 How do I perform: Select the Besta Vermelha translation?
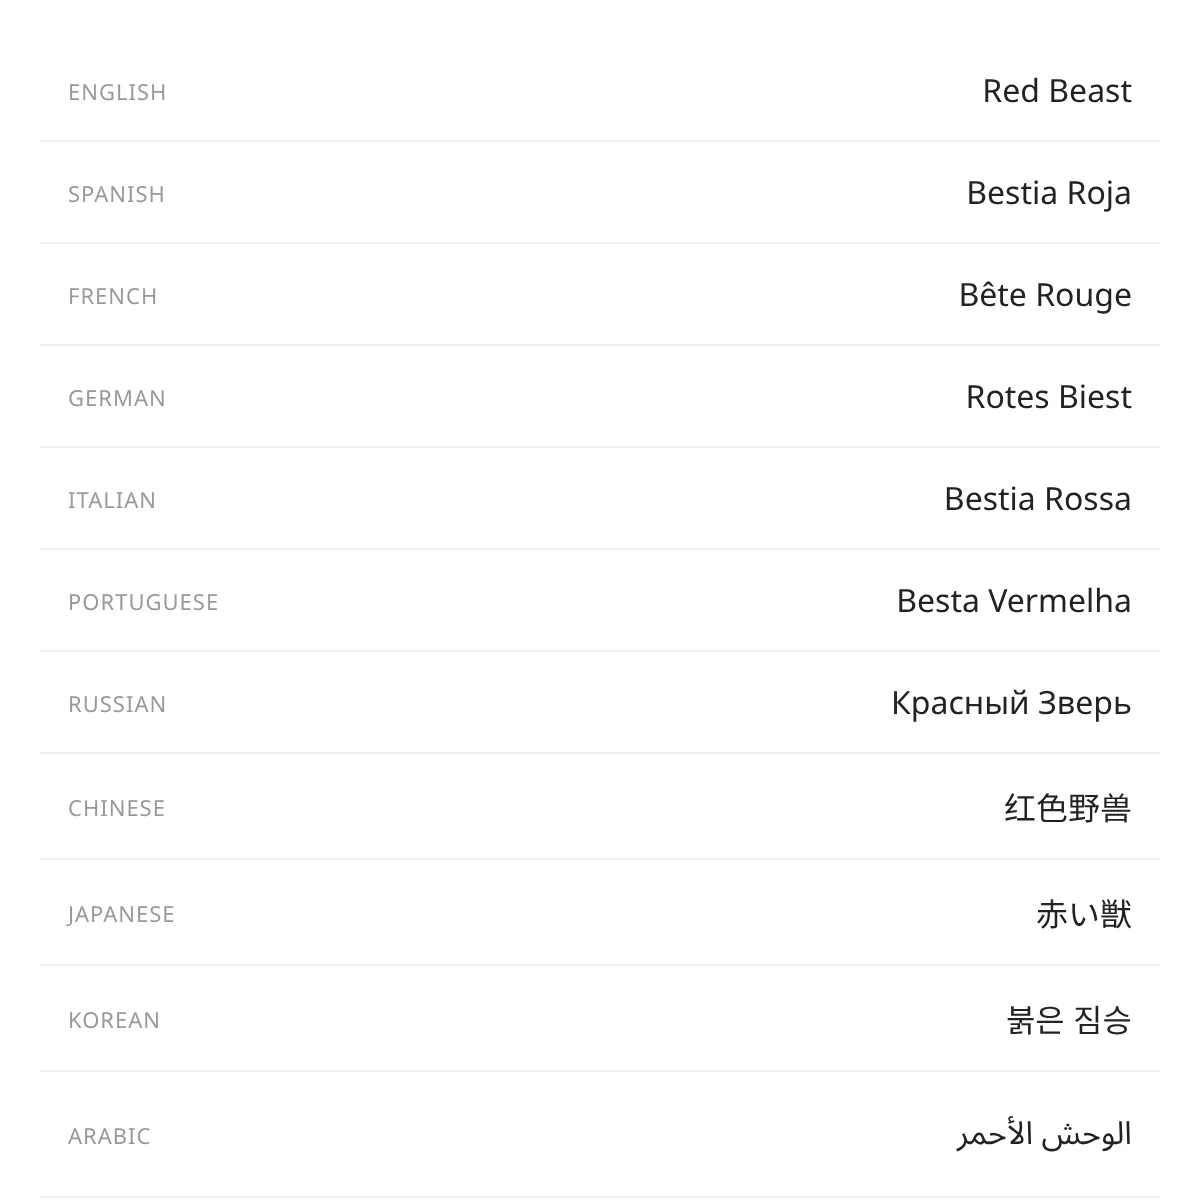tap(1014, 601)
